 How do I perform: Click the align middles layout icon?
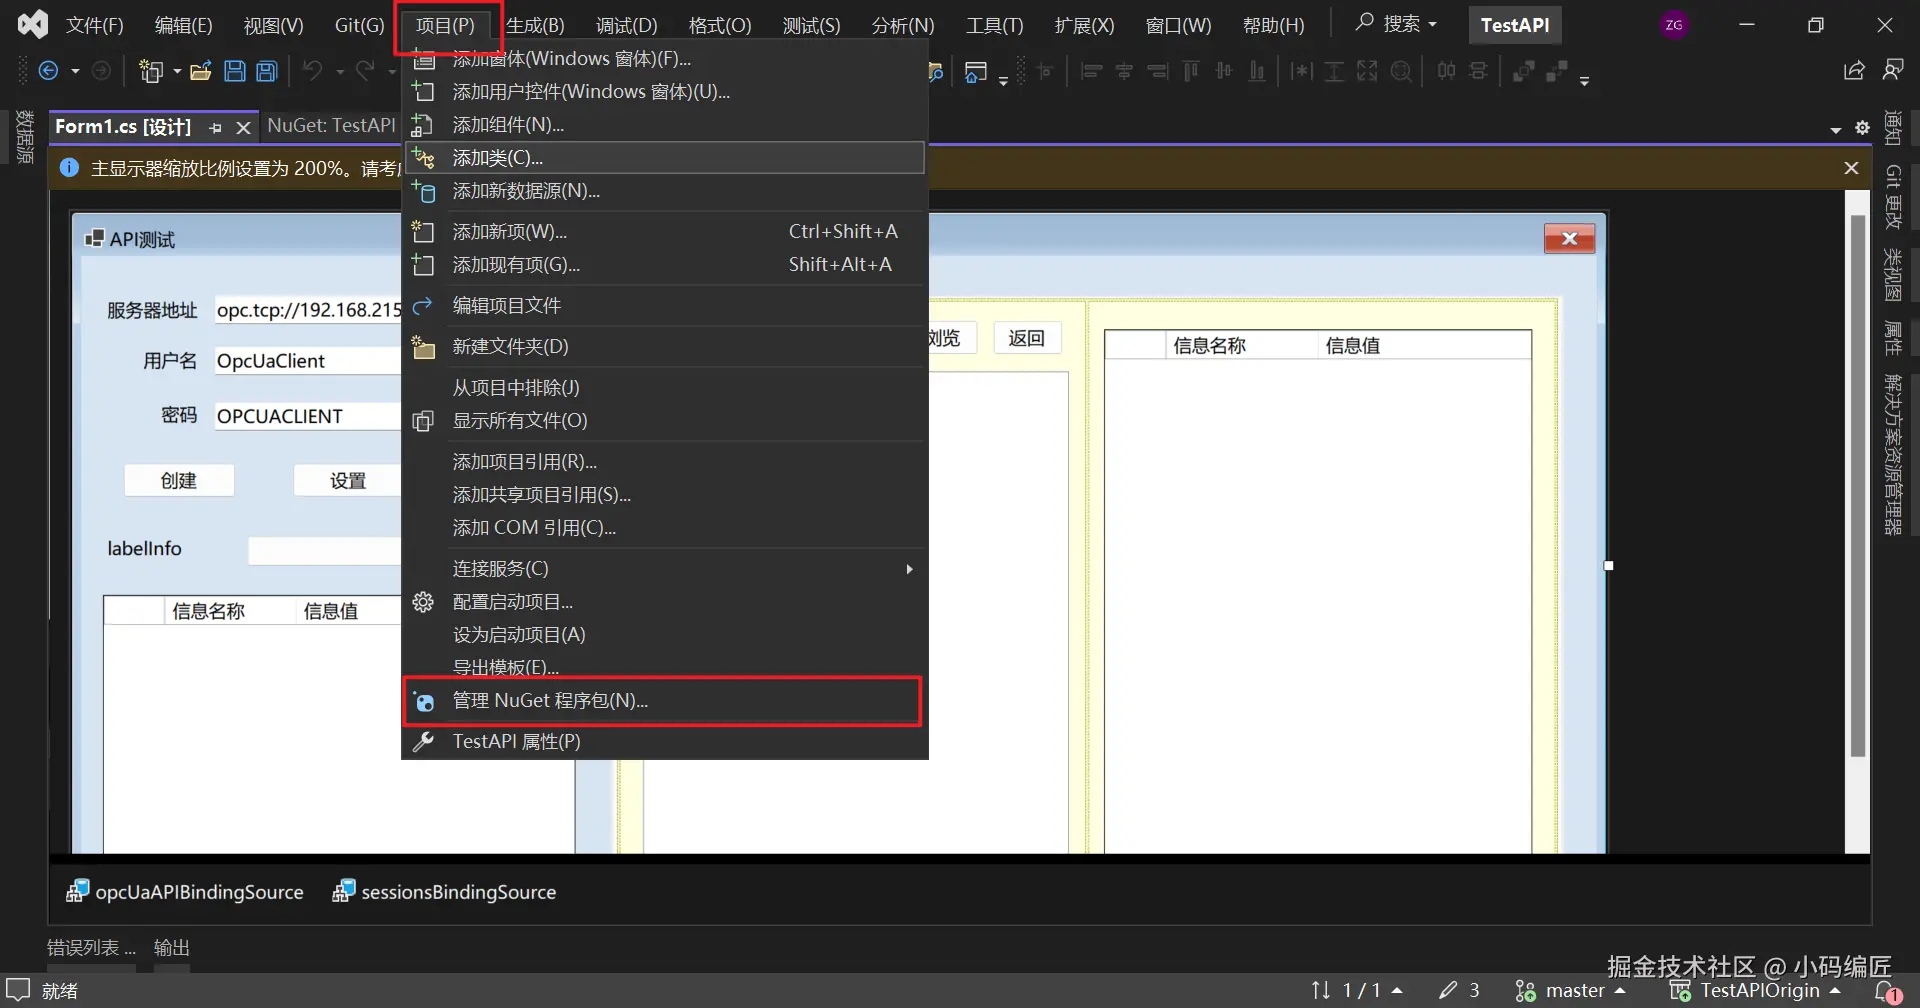(x=1224, y=71)
